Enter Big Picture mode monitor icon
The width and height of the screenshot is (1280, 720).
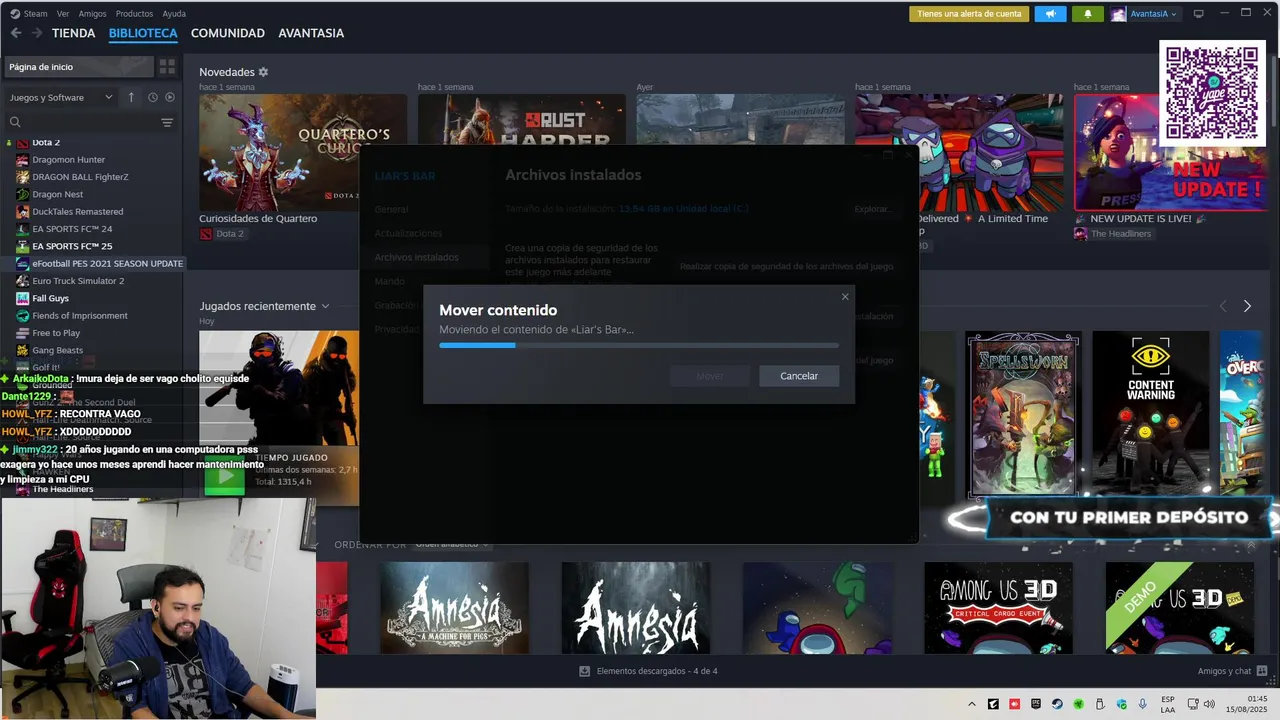[1199, 14]
